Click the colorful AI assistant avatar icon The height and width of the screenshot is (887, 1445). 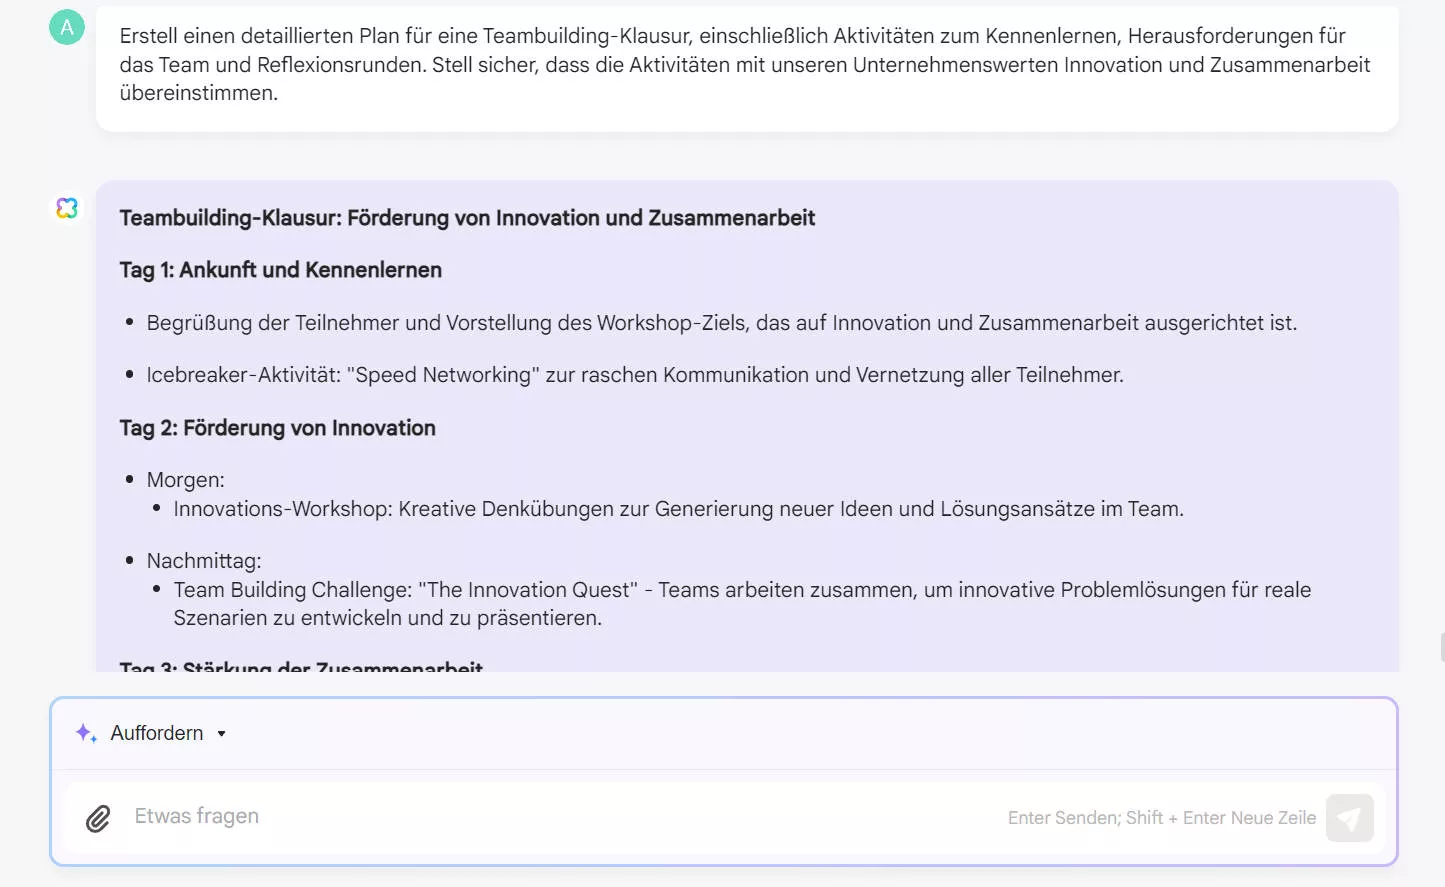tap(66, 208)
